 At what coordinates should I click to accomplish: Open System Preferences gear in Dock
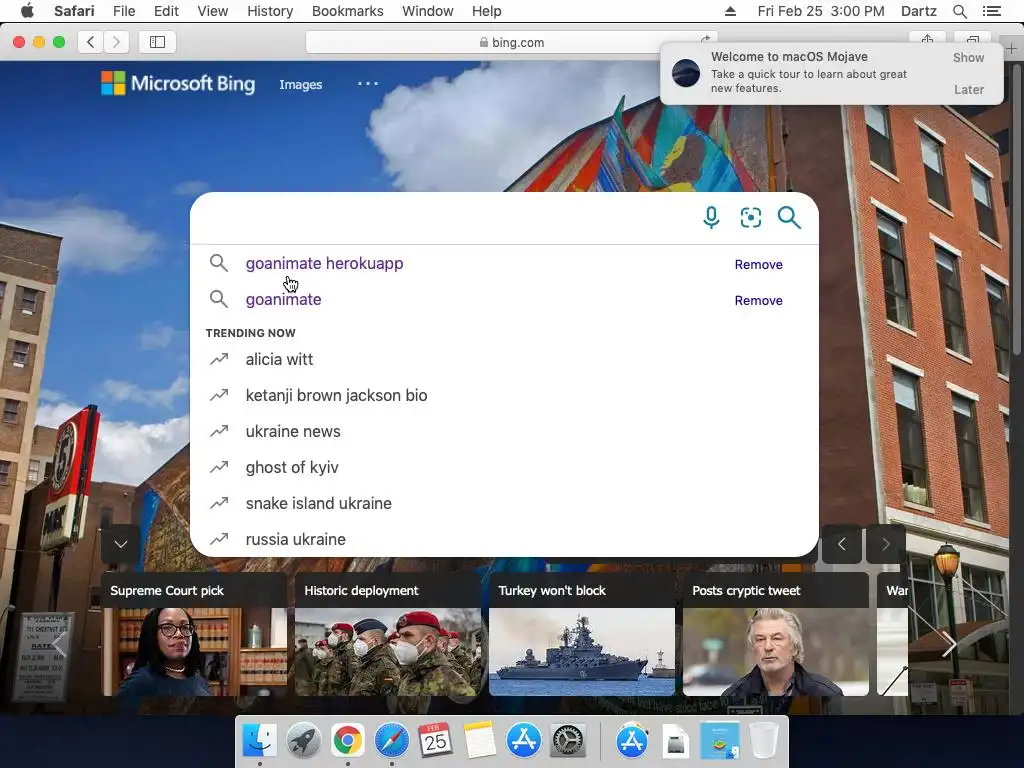[x=568, y=741]
